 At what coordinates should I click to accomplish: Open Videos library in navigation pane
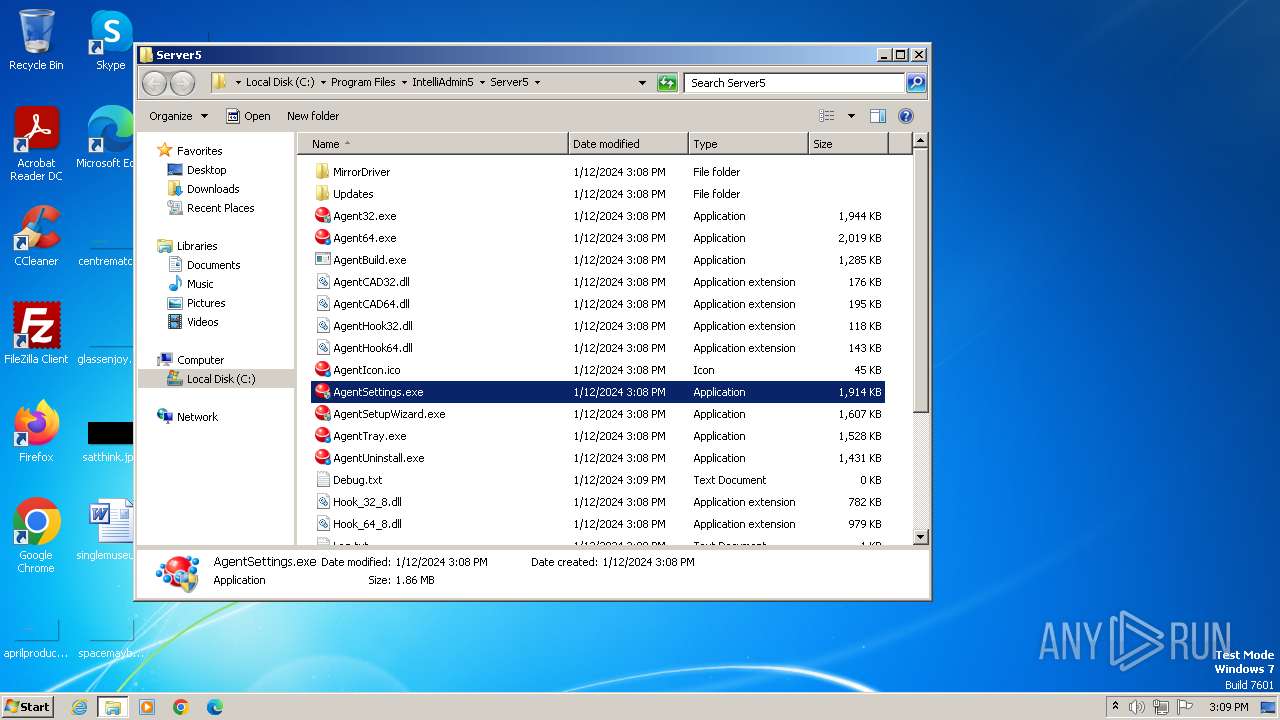pos(202,322)
